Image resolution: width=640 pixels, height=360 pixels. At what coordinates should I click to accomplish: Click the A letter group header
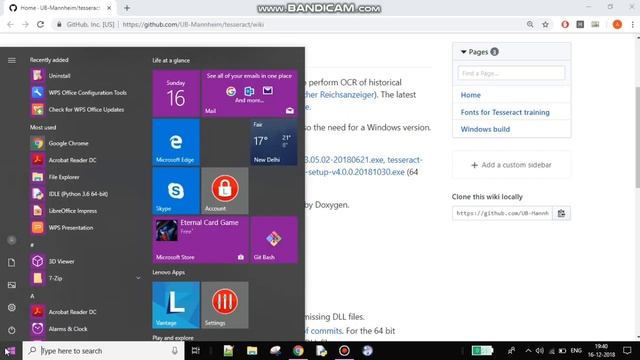pyautogui.click(x=32, y=296)
